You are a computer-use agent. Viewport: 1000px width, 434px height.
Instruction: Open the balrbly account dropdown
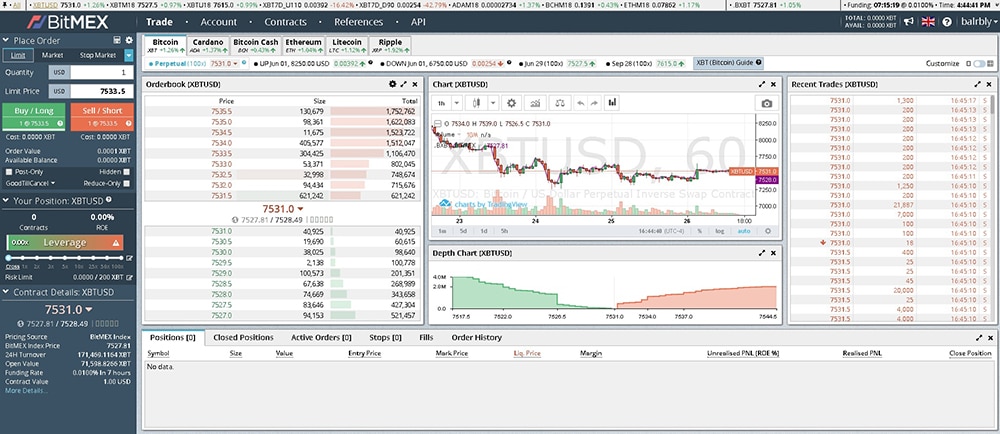975,21
